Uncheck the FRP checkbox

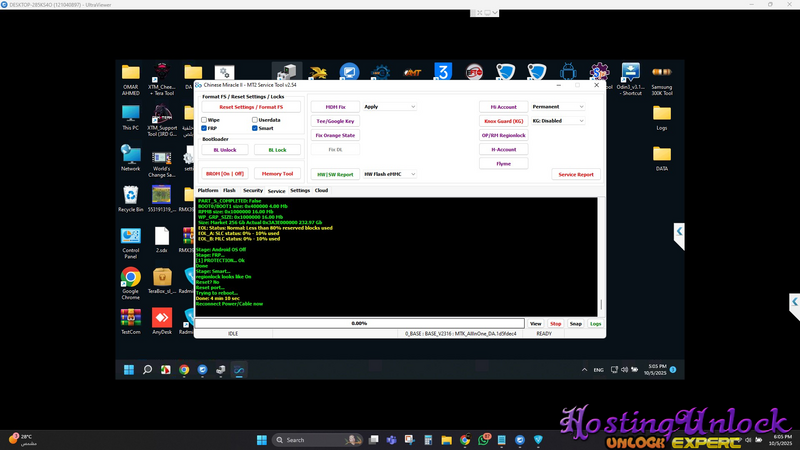click(204, 128)
